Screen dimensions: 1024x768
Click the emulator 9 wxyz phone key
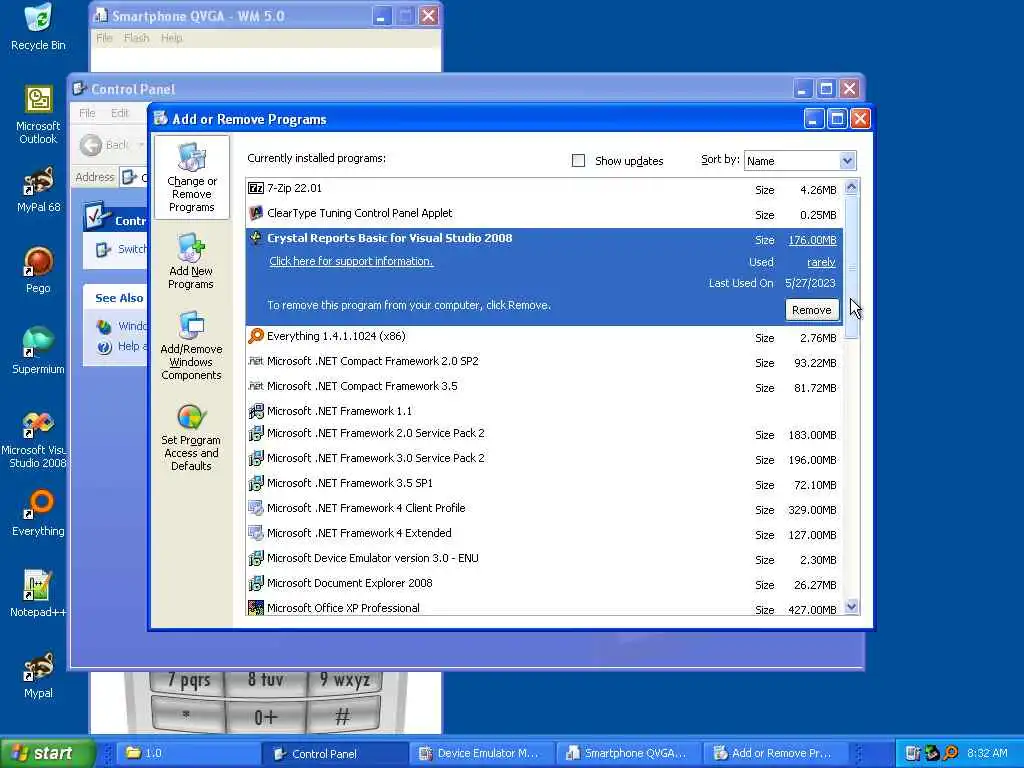click(344, 680)
